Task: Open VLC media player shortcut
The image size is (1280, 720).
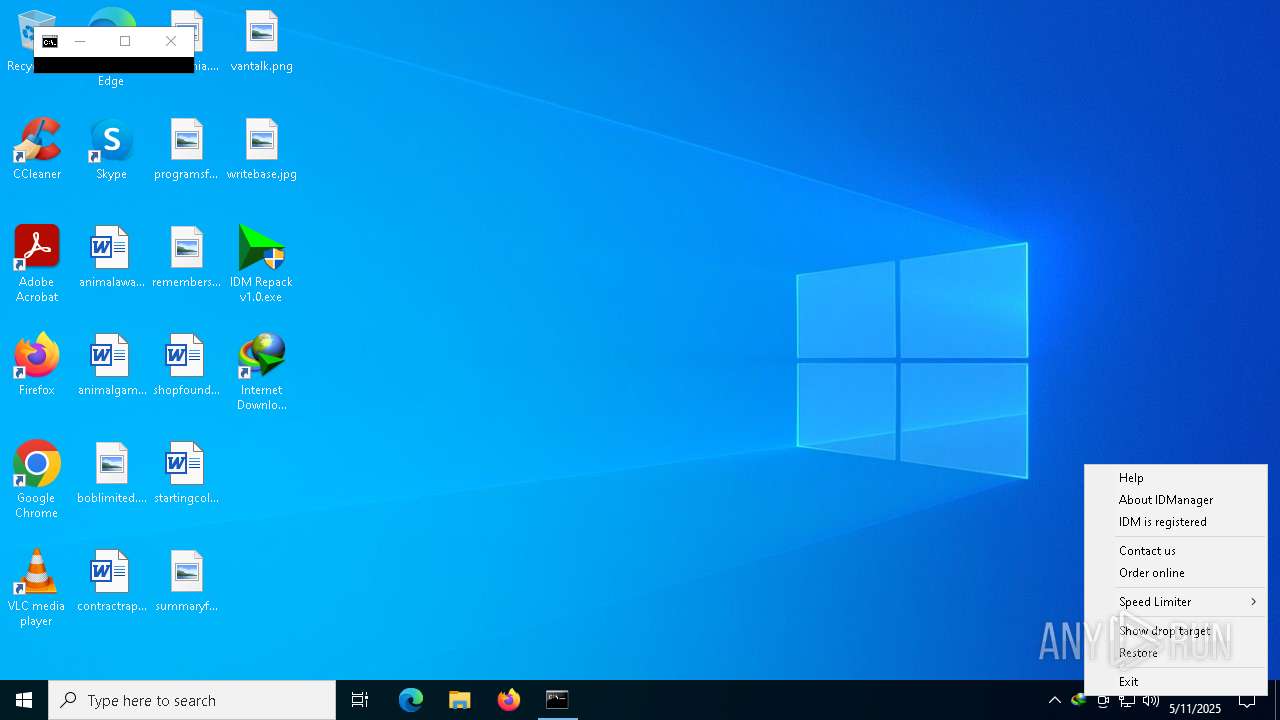Action: [37, 588]
